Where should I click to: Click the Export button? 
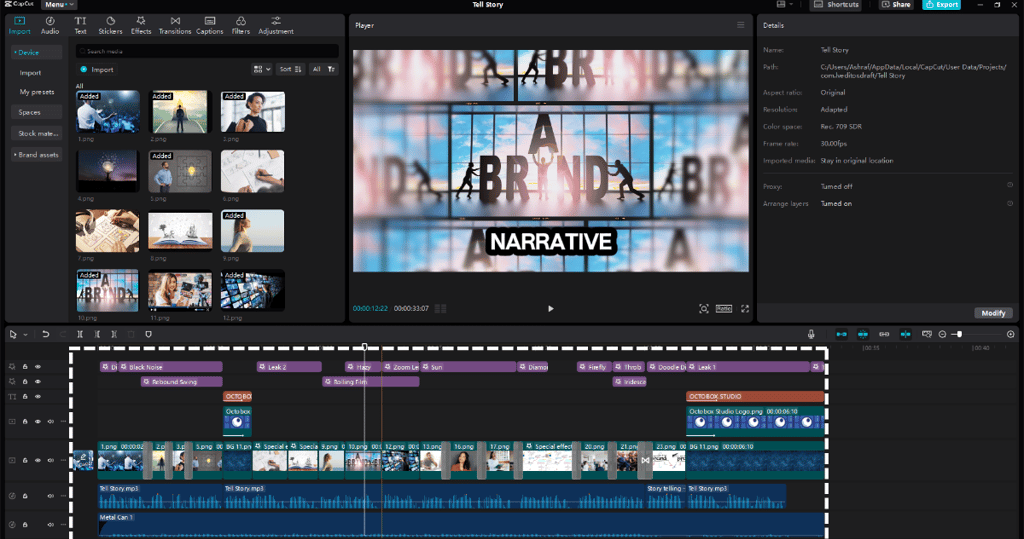941,5
